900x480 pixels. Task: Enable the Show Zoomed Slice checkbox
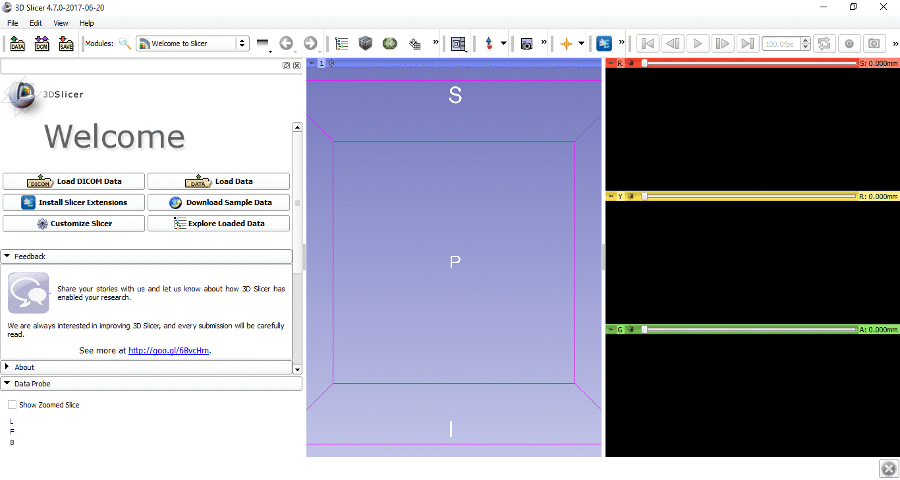[12, 405]
